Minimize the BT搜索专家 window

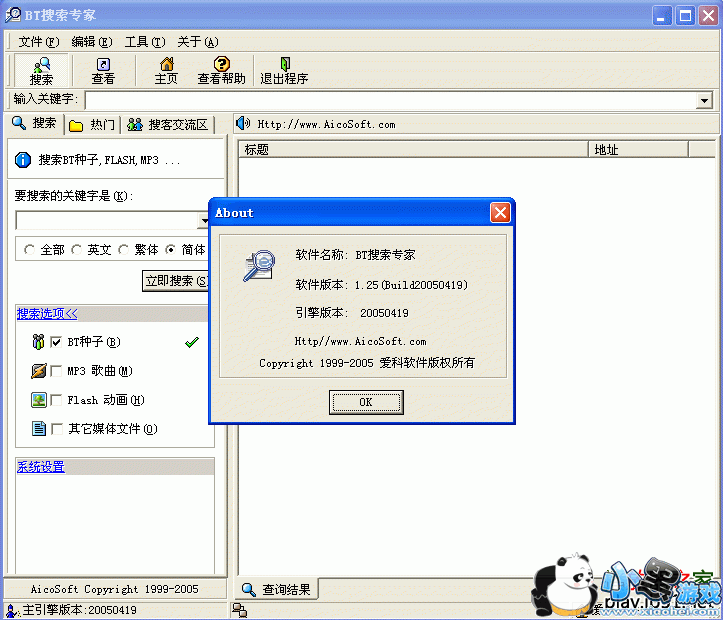click(x=662, y=16)
